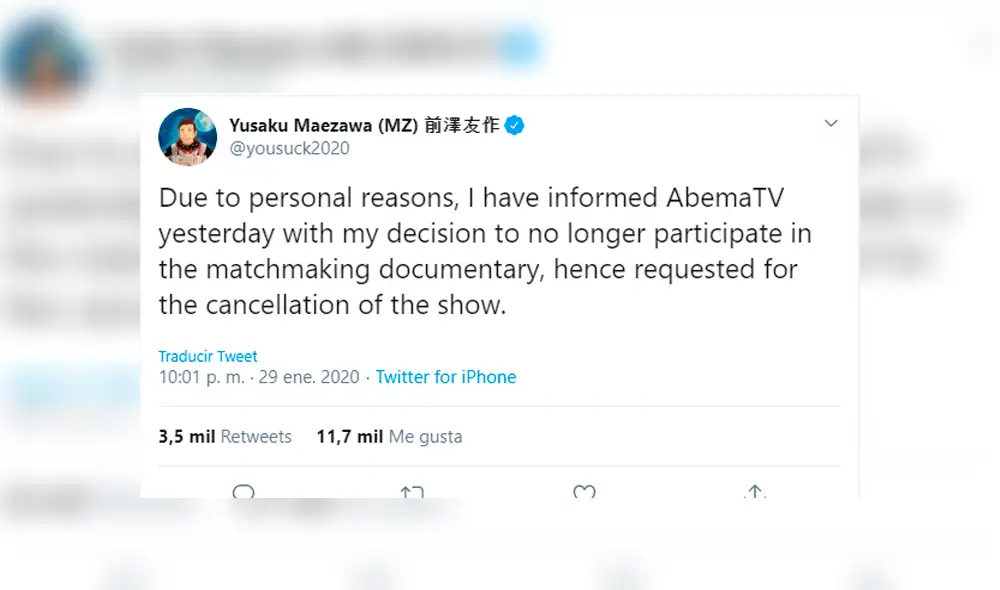View the 11,7 mil Me gusta list
This screenshot has height=590, width=1000.
click(x=389, y=437)
